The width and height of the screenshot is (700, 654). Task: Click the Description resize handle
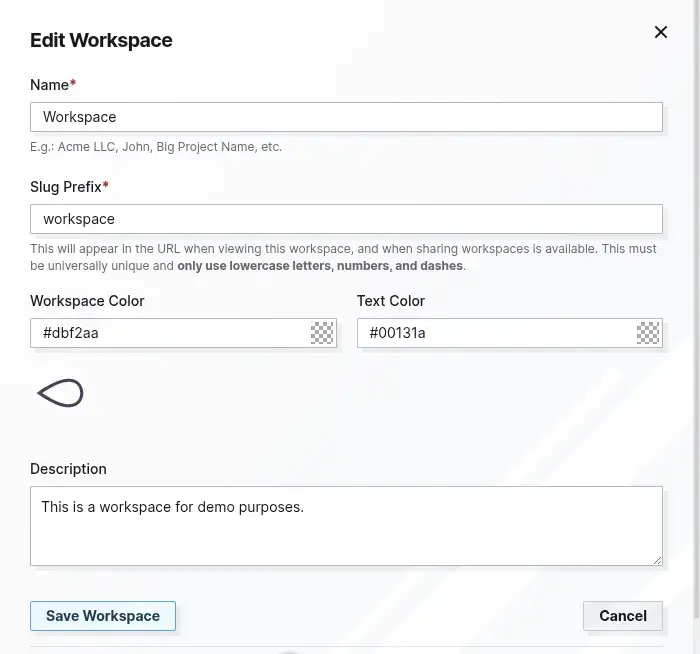pos(658,561)
